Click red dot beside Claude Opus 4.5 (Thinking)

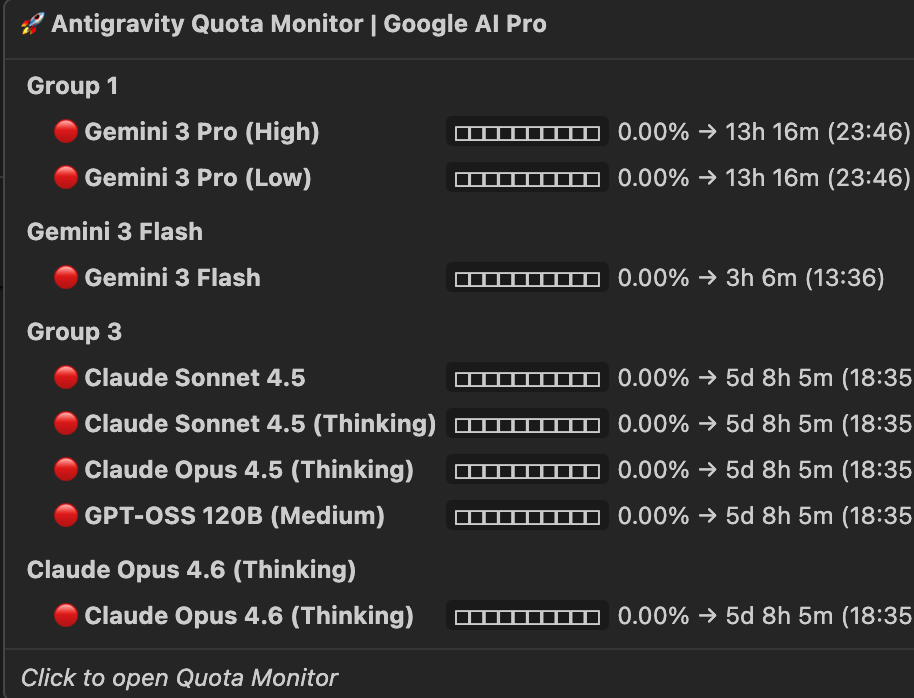click(x=66, y=470)
